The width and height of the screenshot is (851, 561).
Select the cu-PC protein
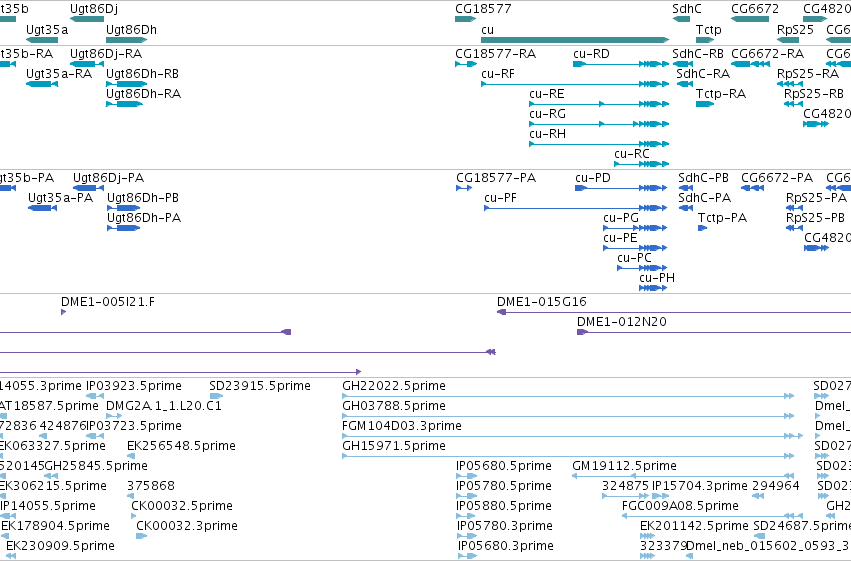642,267
